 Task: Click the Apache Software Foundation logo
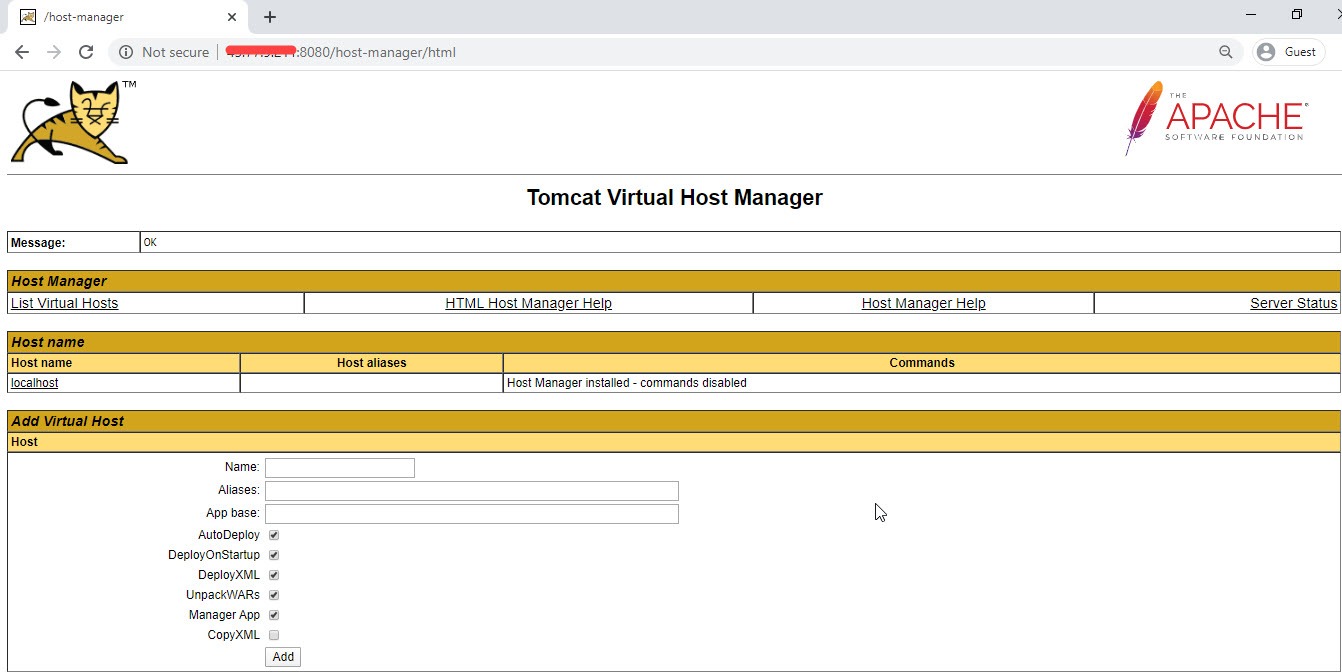coord(1215,118)
